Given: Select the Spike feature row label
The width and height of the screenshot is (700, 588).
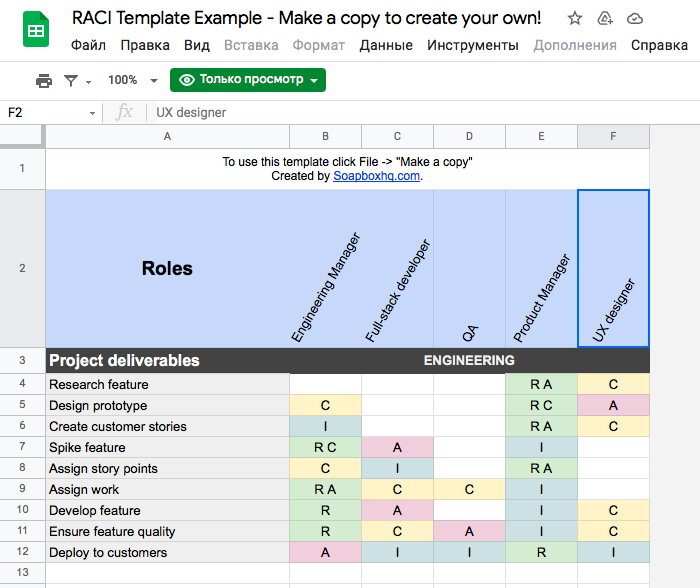Looking at the screenshot, I should pos(167,447).
